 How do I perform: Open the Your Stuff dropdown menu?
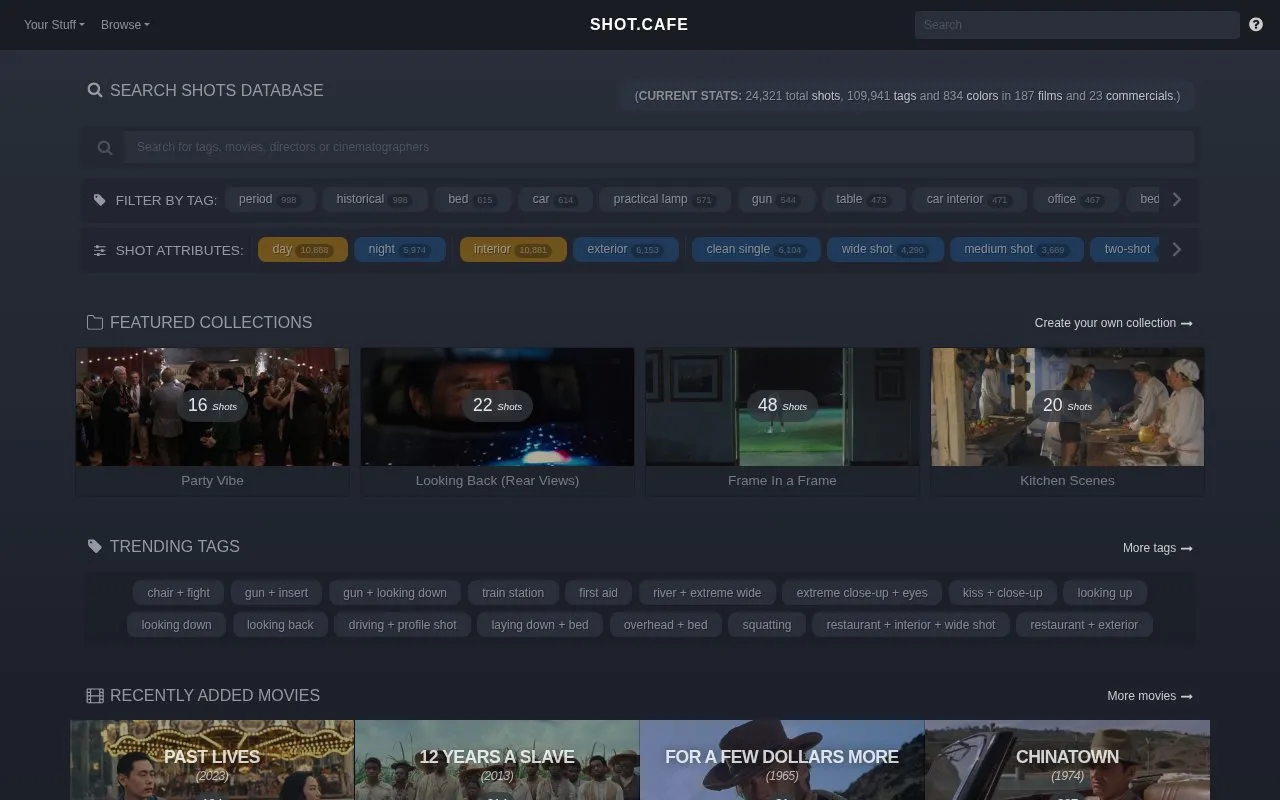[x=54, y=25]
